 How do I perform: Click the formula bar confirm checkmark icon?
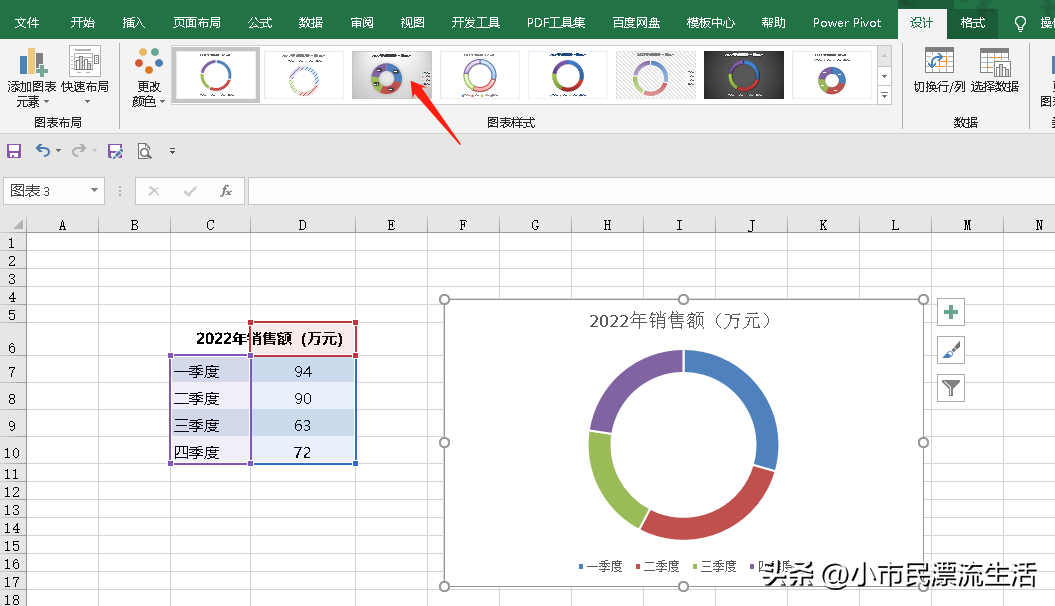(x=190, y=191)
